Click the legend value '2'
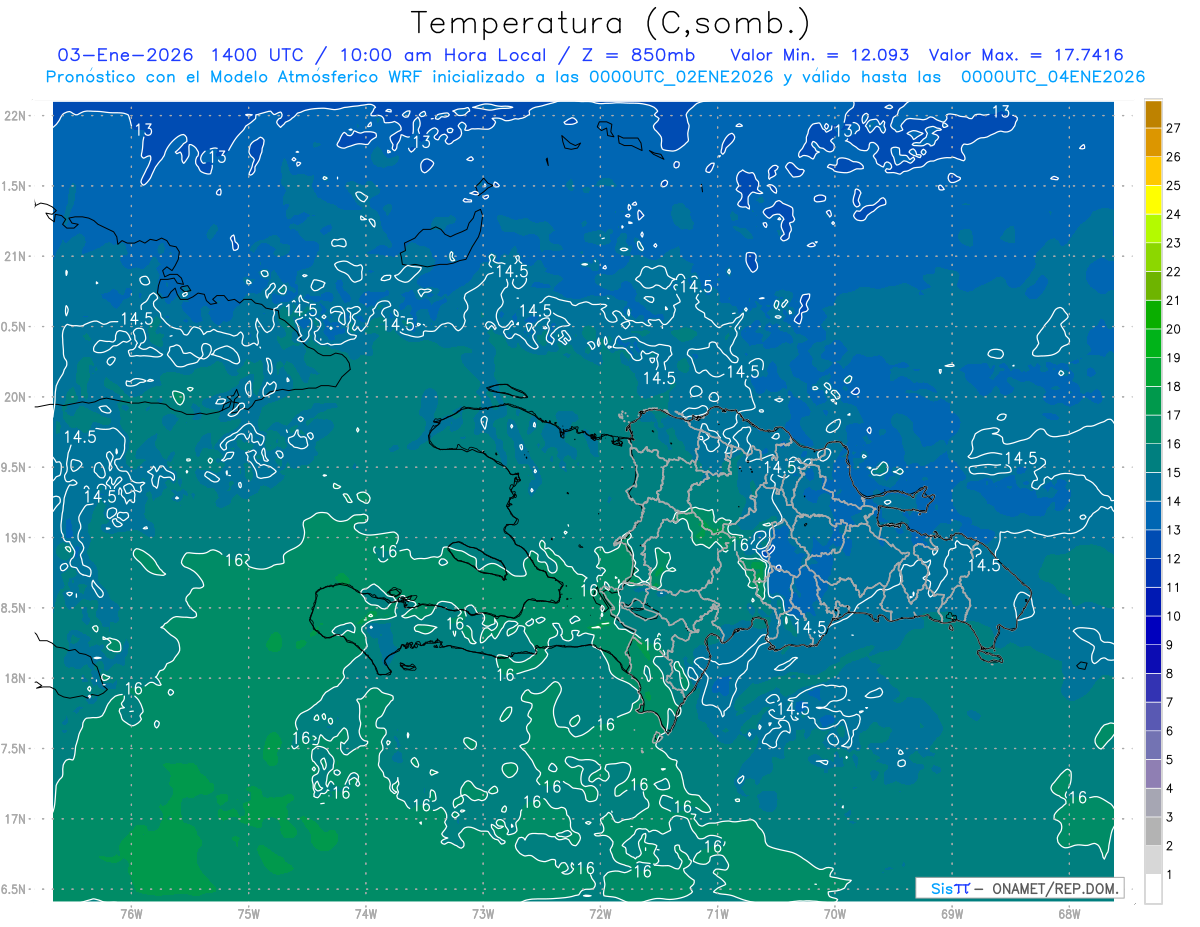 coord(1169,846)
